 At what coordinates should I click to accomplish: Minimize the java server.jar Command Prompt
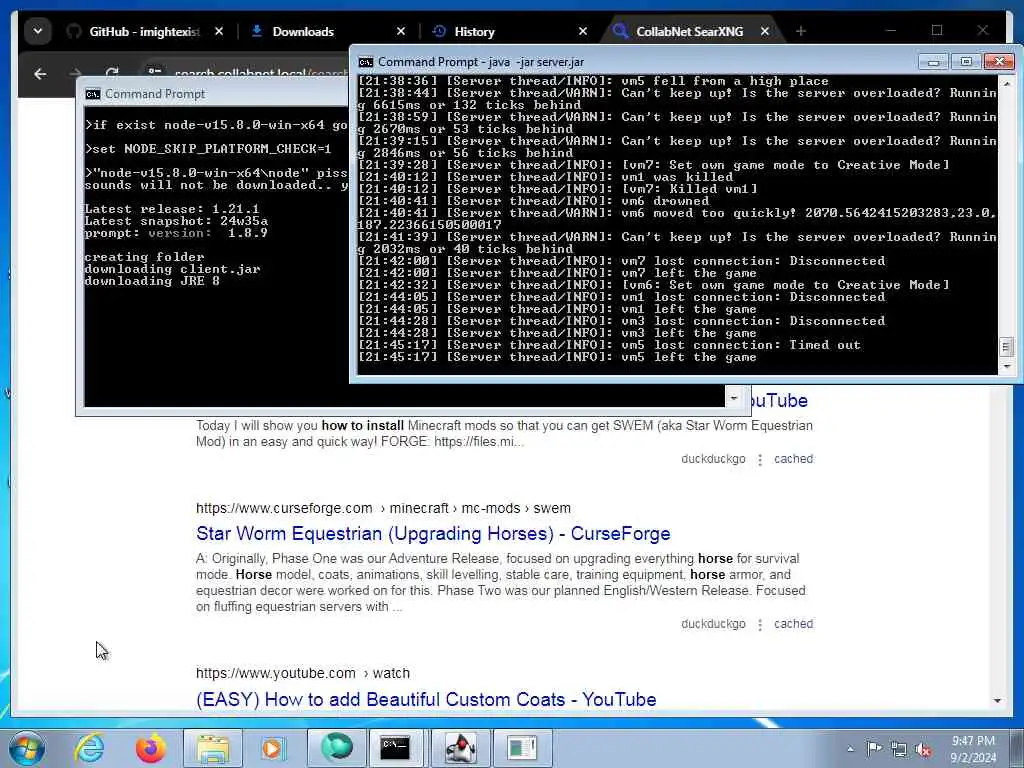tap(933, 62)
